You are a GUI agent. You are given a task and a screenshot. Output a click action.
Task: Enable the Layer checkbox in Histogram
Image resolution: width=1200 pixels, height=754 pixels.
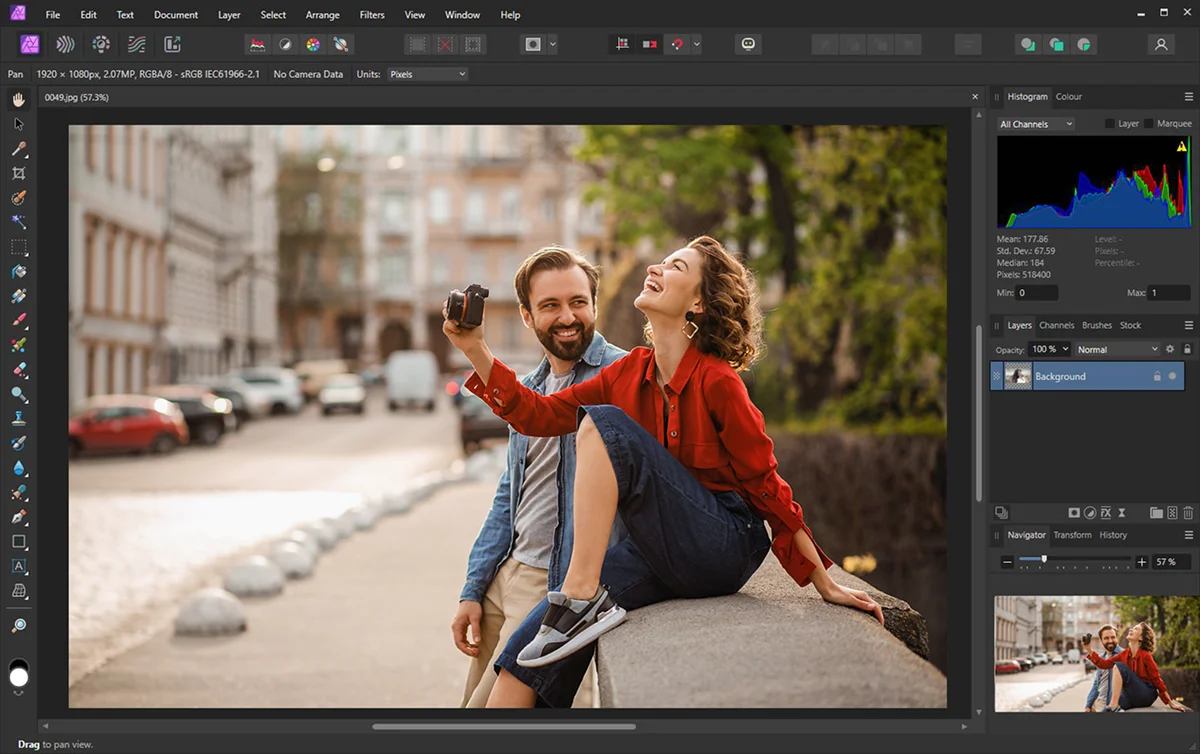(x=1110, y=124)
